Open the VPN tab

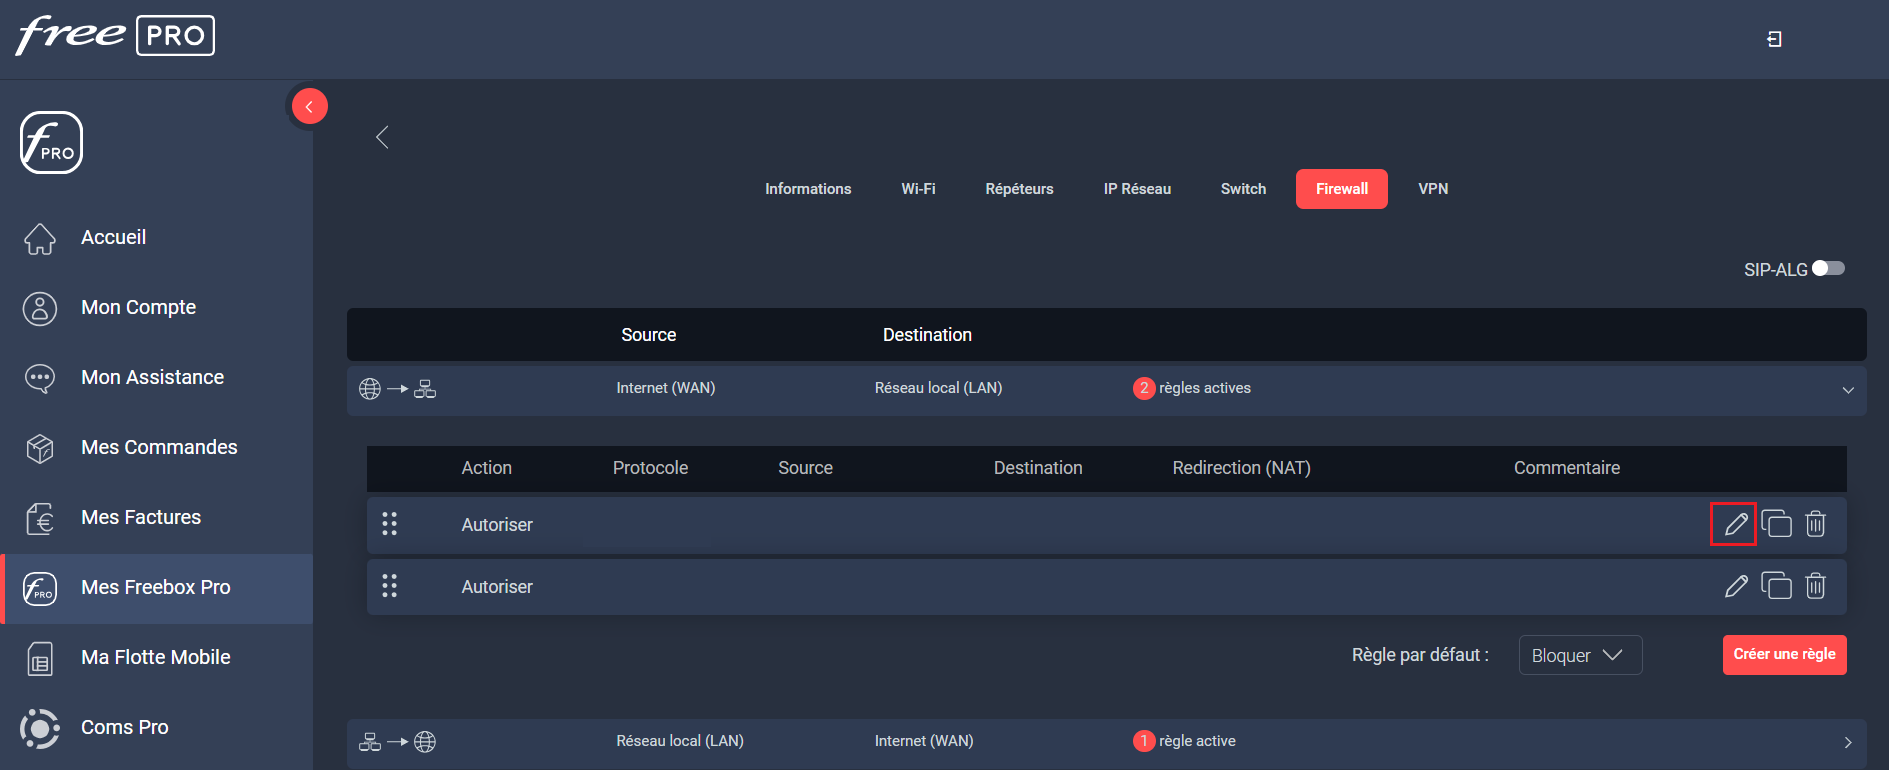pos(1433,189)
